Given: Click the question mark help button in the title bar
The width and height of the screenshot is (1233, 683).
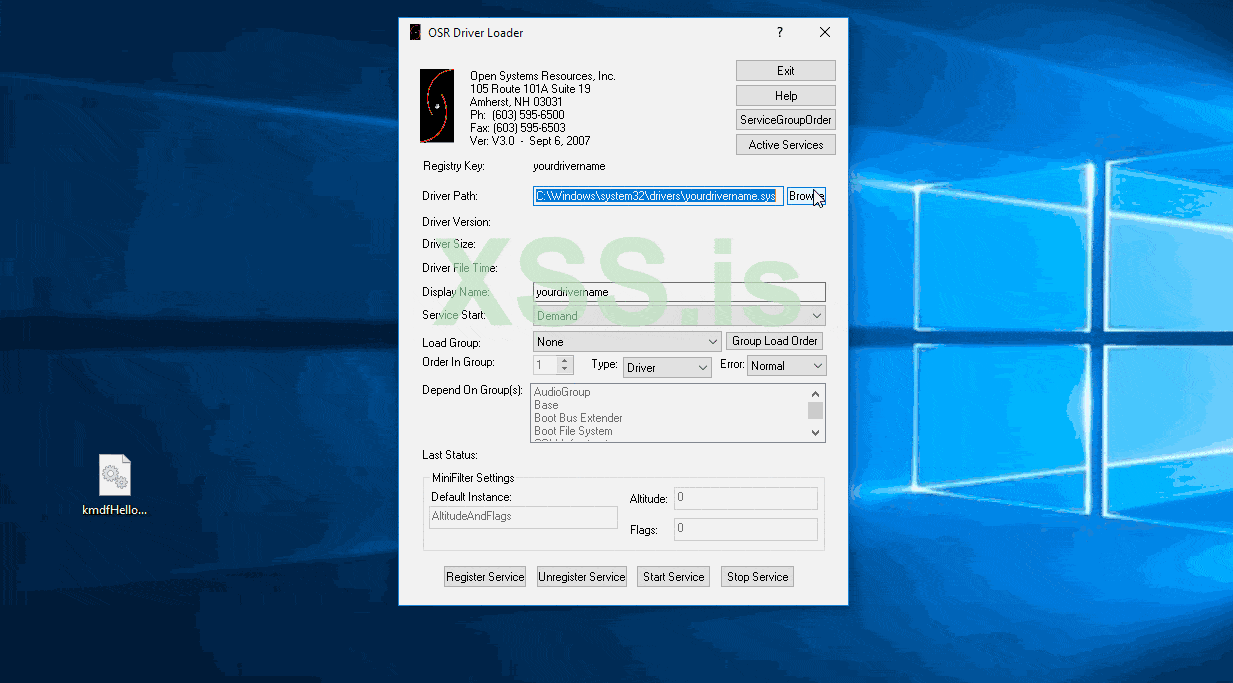Looking at the screenshot, I should 780,32.
